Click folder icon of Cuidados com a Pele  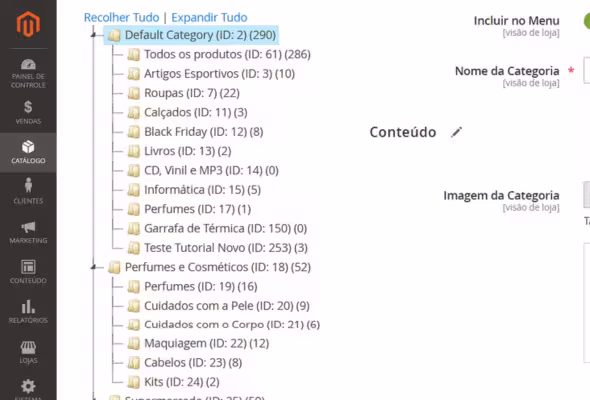[x=134, y=306]
